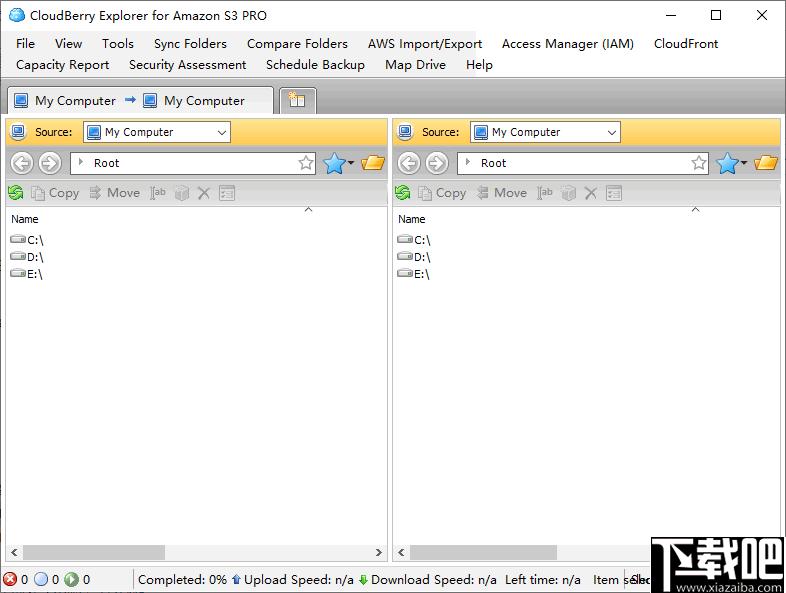Screen dimensions: 786x593
Task: Click the open folder icon in left pane
Action: point(372,163)
